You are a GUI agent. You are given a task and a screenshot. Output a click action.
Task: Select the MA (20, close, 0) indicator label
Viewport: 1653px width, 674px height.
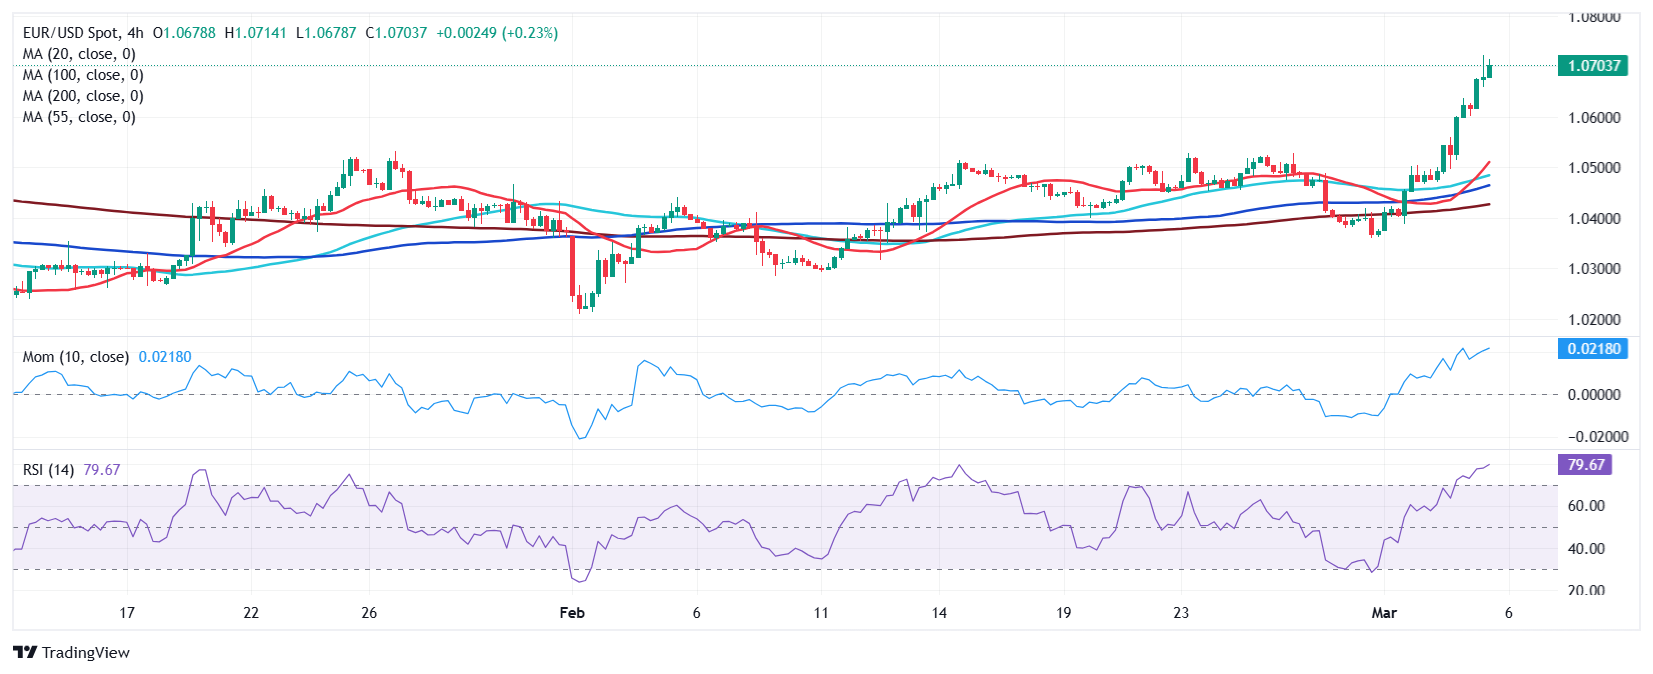click(x=79, y=54)
